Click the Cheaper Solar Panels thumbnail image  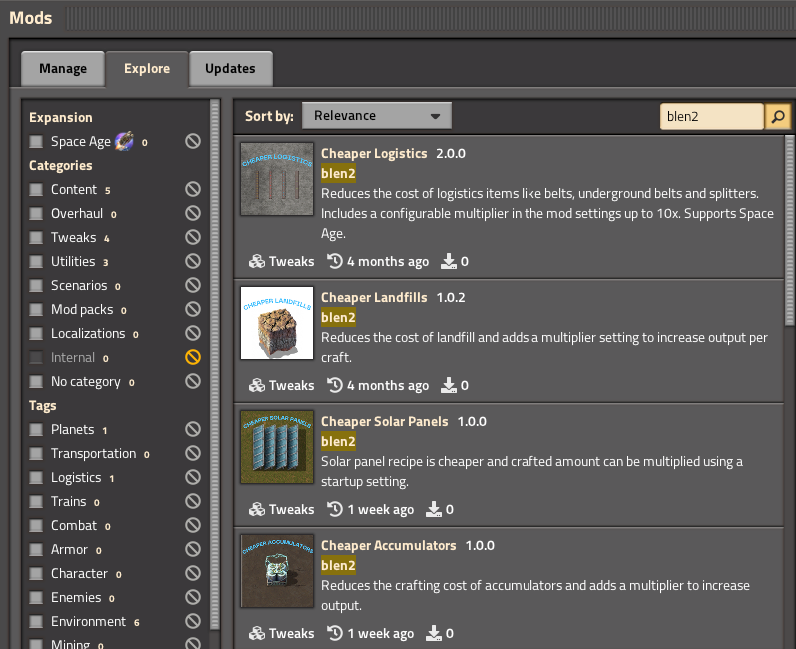click(x=277, y=447)
